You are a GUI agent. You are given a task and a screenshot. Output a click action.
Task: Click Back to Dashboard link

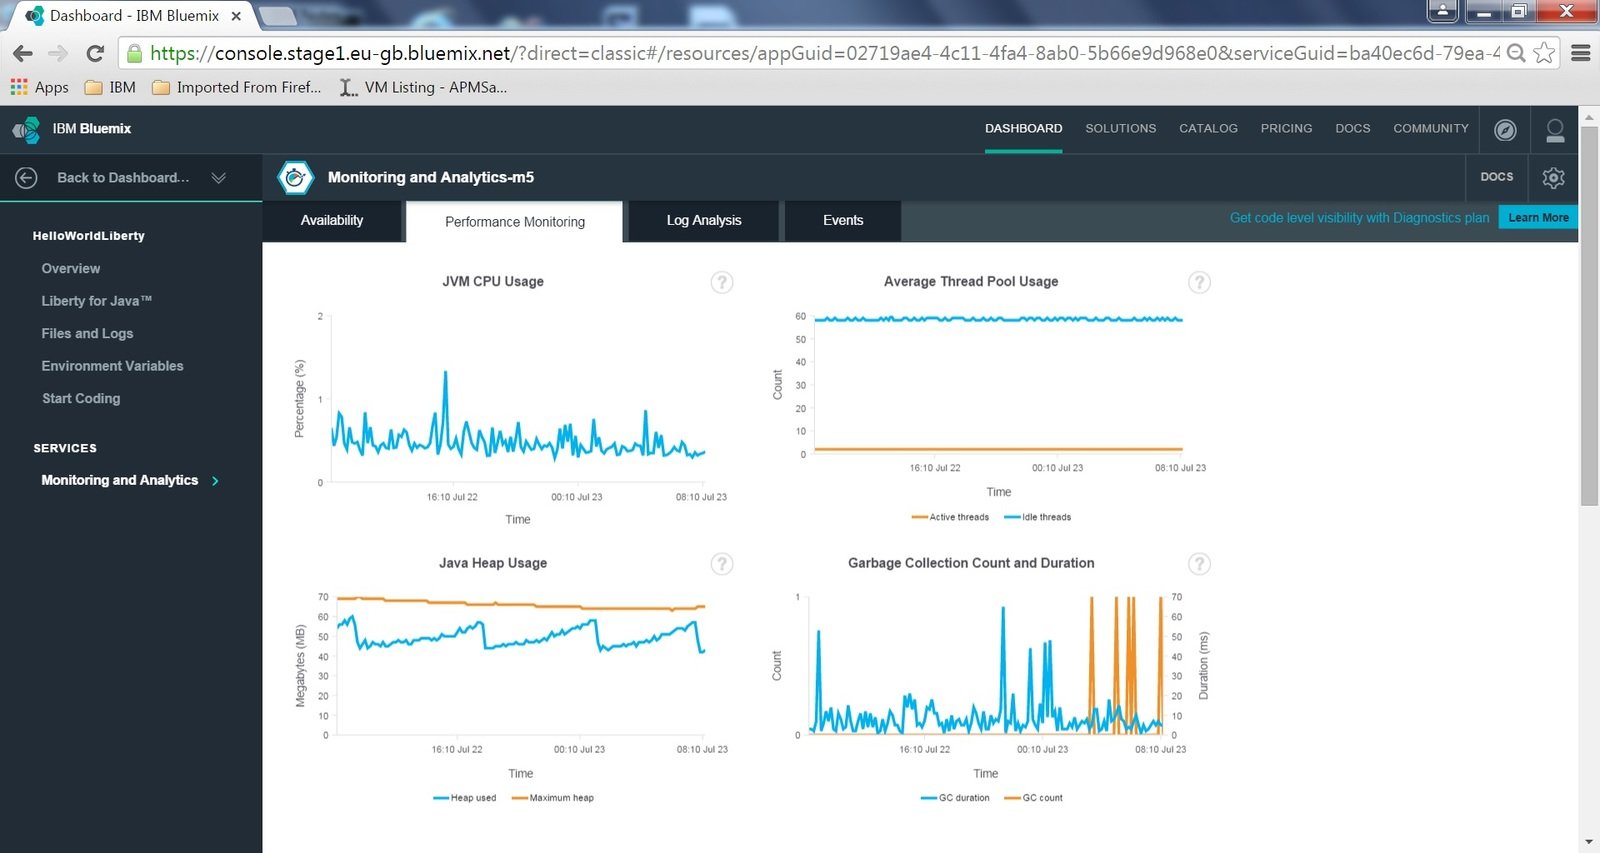[123, 178]
